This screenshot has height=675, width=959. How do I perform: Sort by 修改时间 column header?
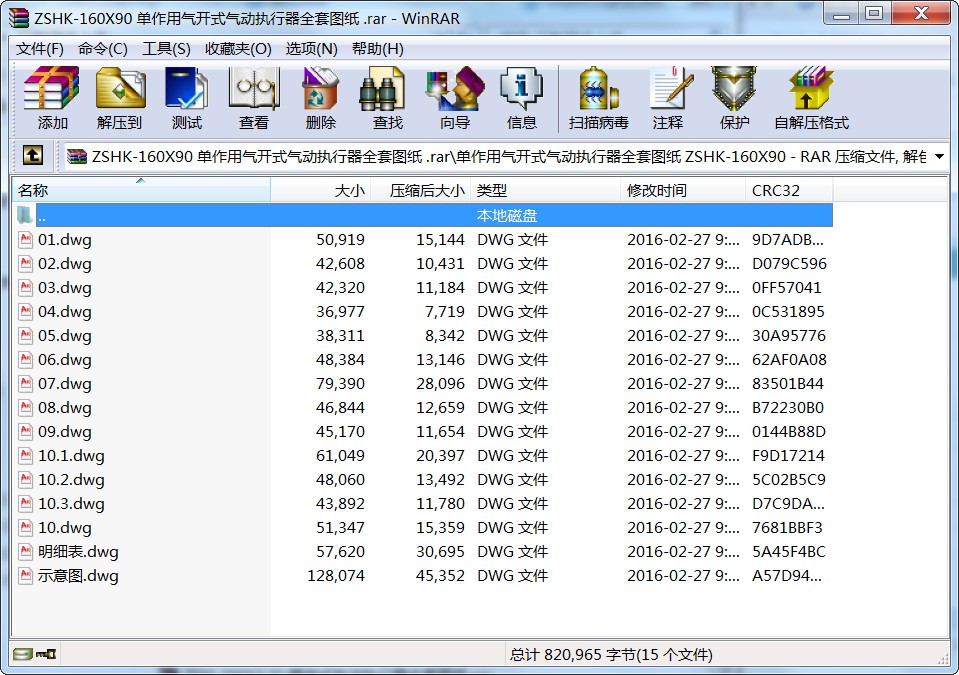pyautogui.click(x=683, y=190)
